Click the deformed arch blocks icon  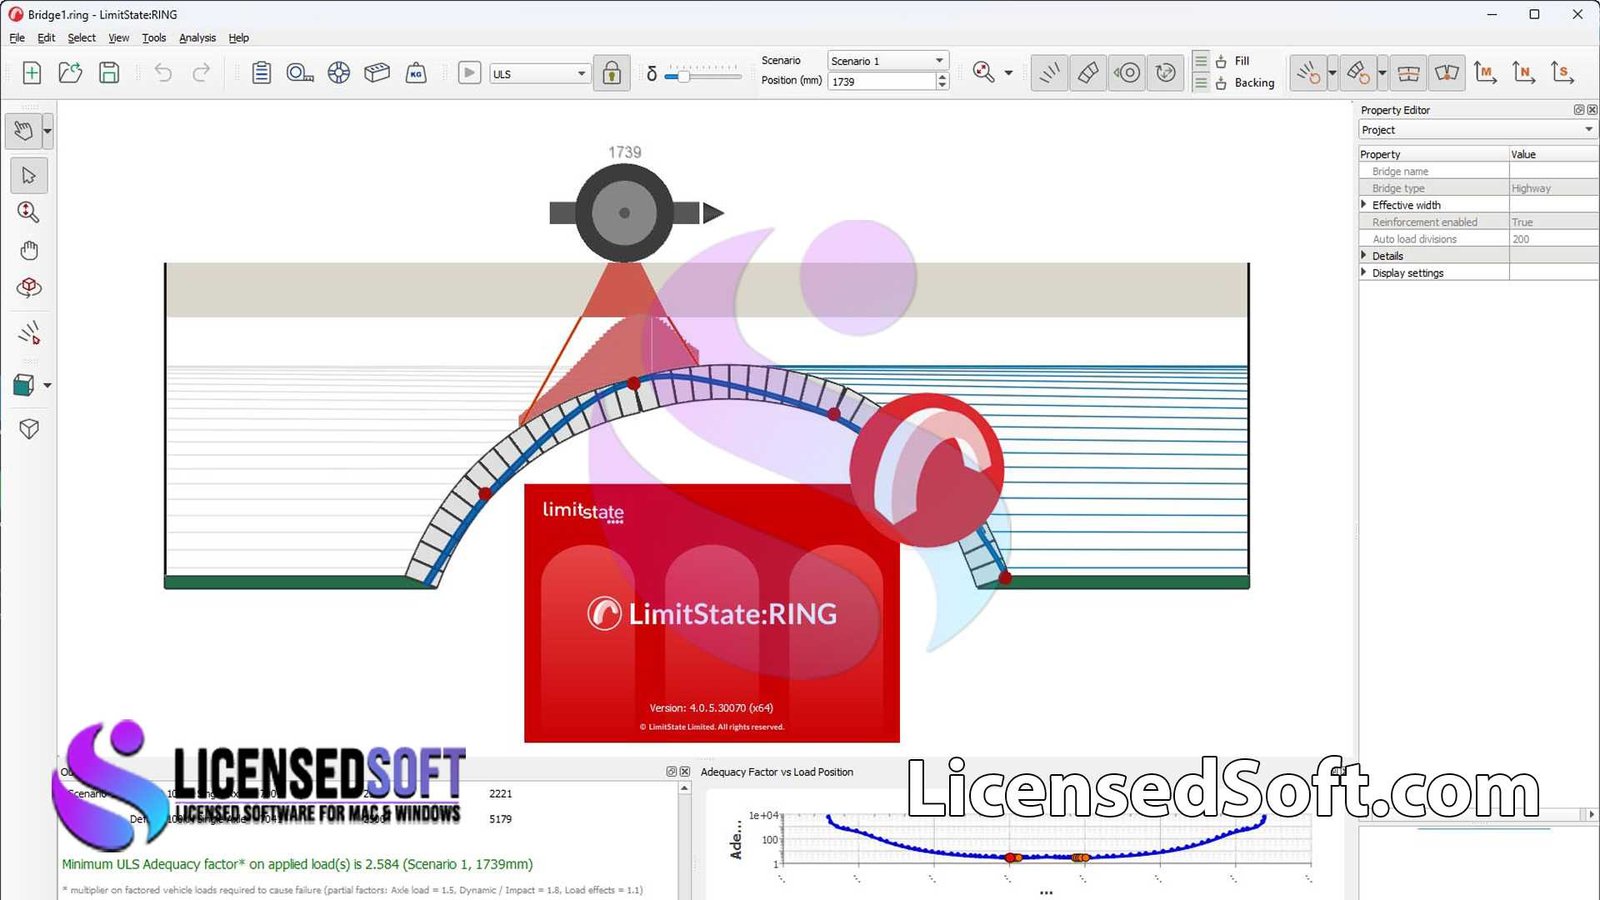tap(1447, 73)
